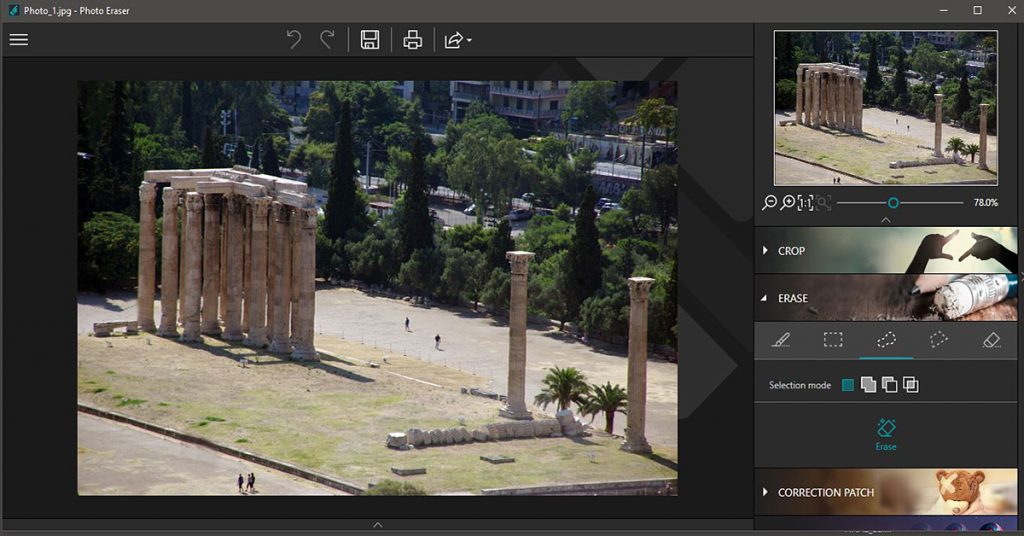This screenshot has width=1024, height=536.
Task: Select the marker brush selection tool
Action: click(781, 340)
